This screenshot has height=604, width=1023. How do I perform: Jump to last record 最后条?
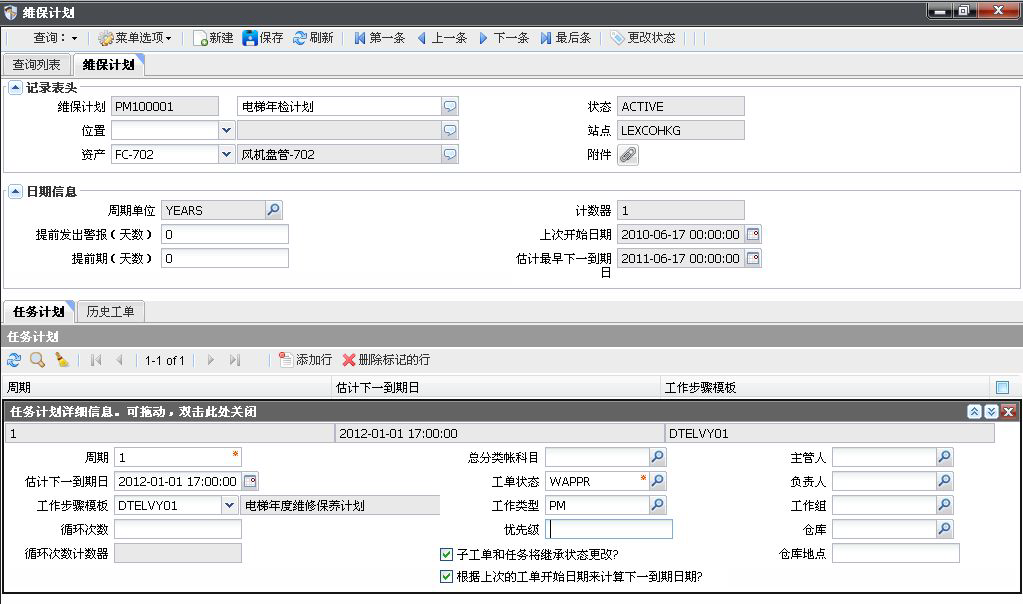(x=565, y=38)
